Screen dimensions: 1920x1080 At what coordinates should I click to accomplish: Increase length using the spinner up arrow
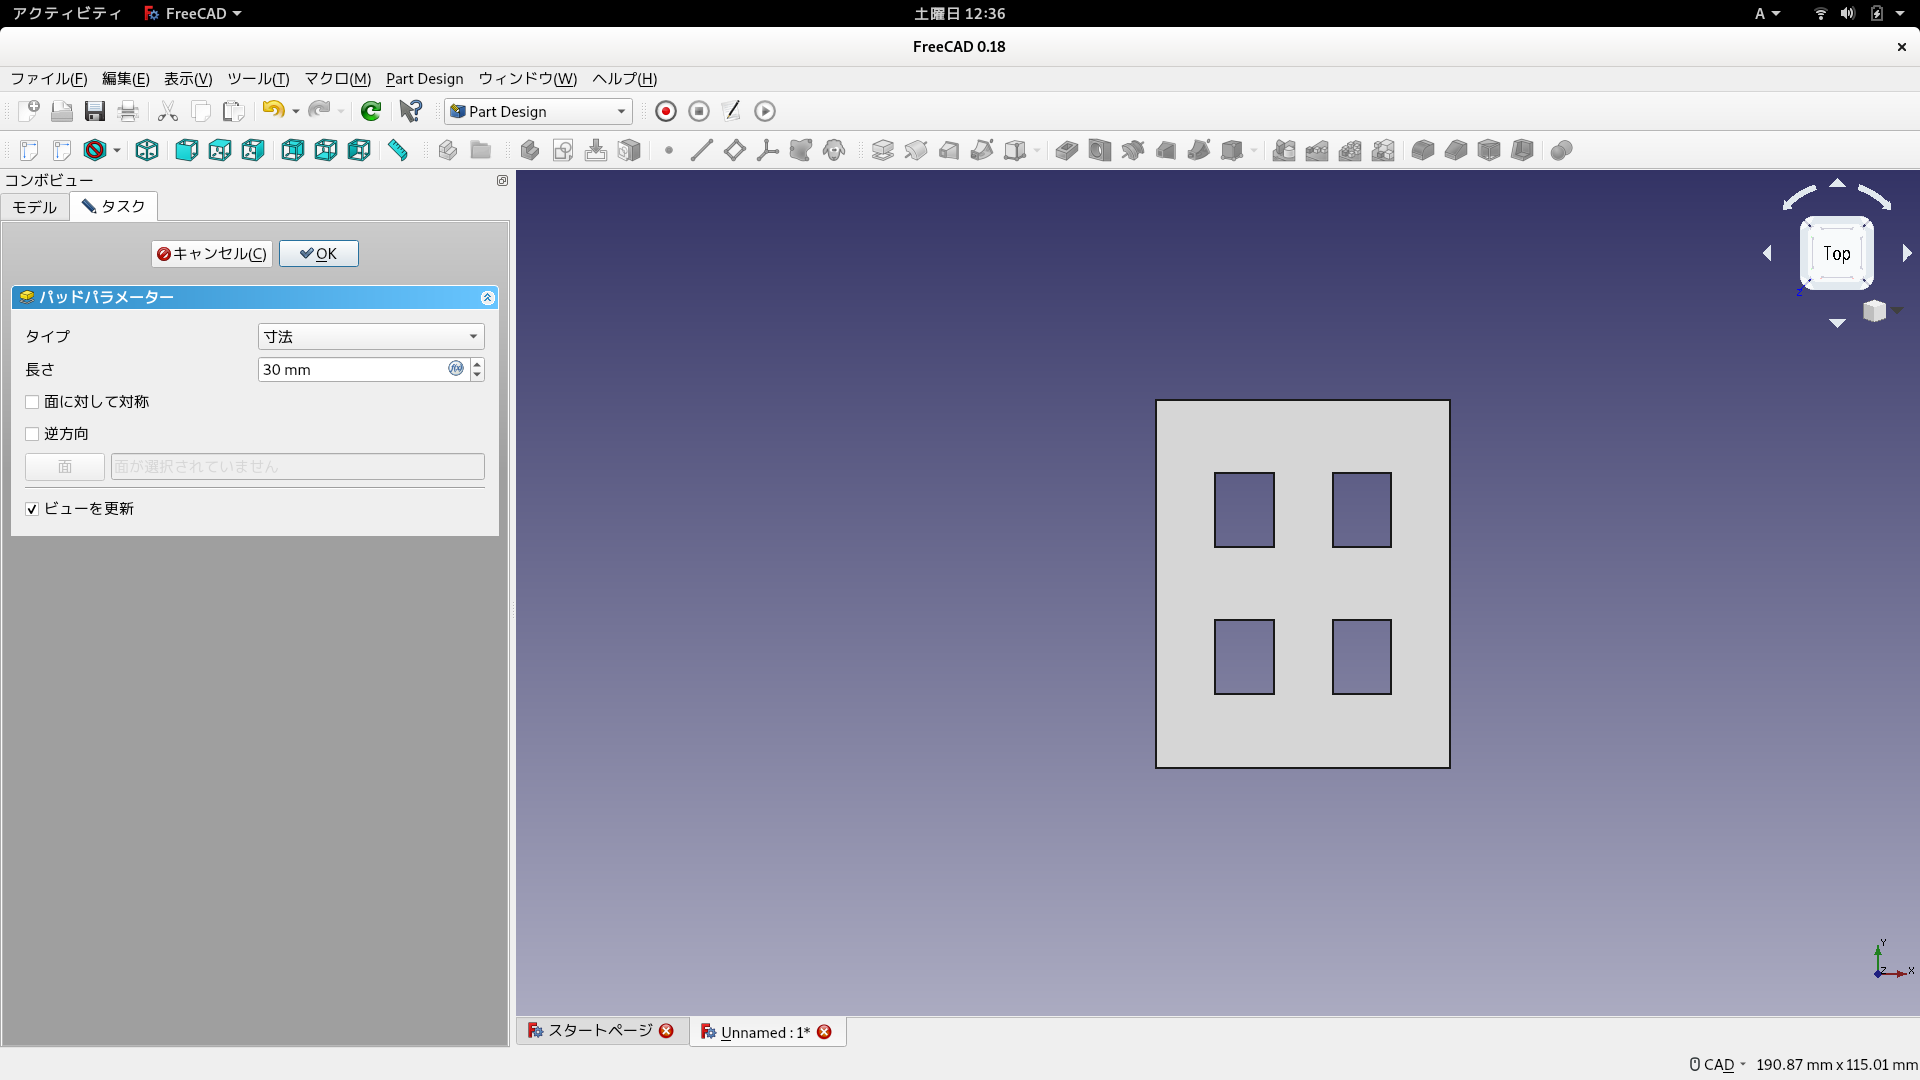pos(477,364)
